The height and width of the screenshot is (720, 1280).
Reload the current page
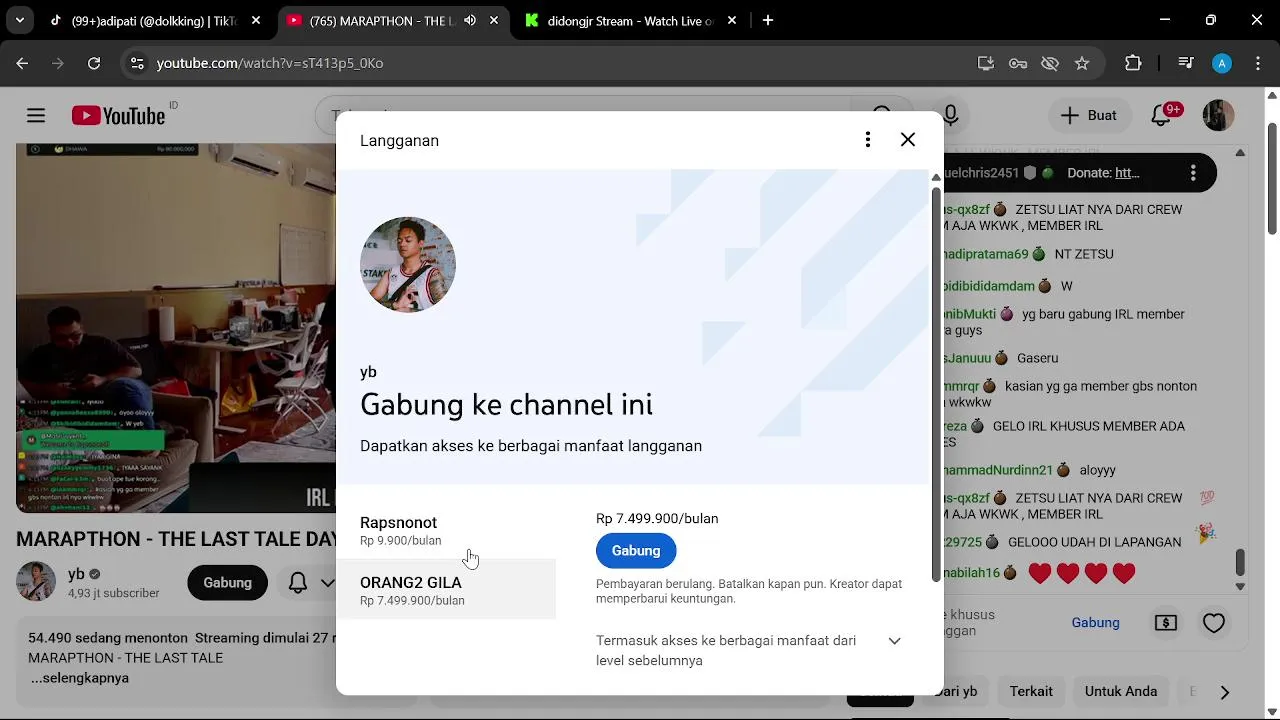pos(94,63)
